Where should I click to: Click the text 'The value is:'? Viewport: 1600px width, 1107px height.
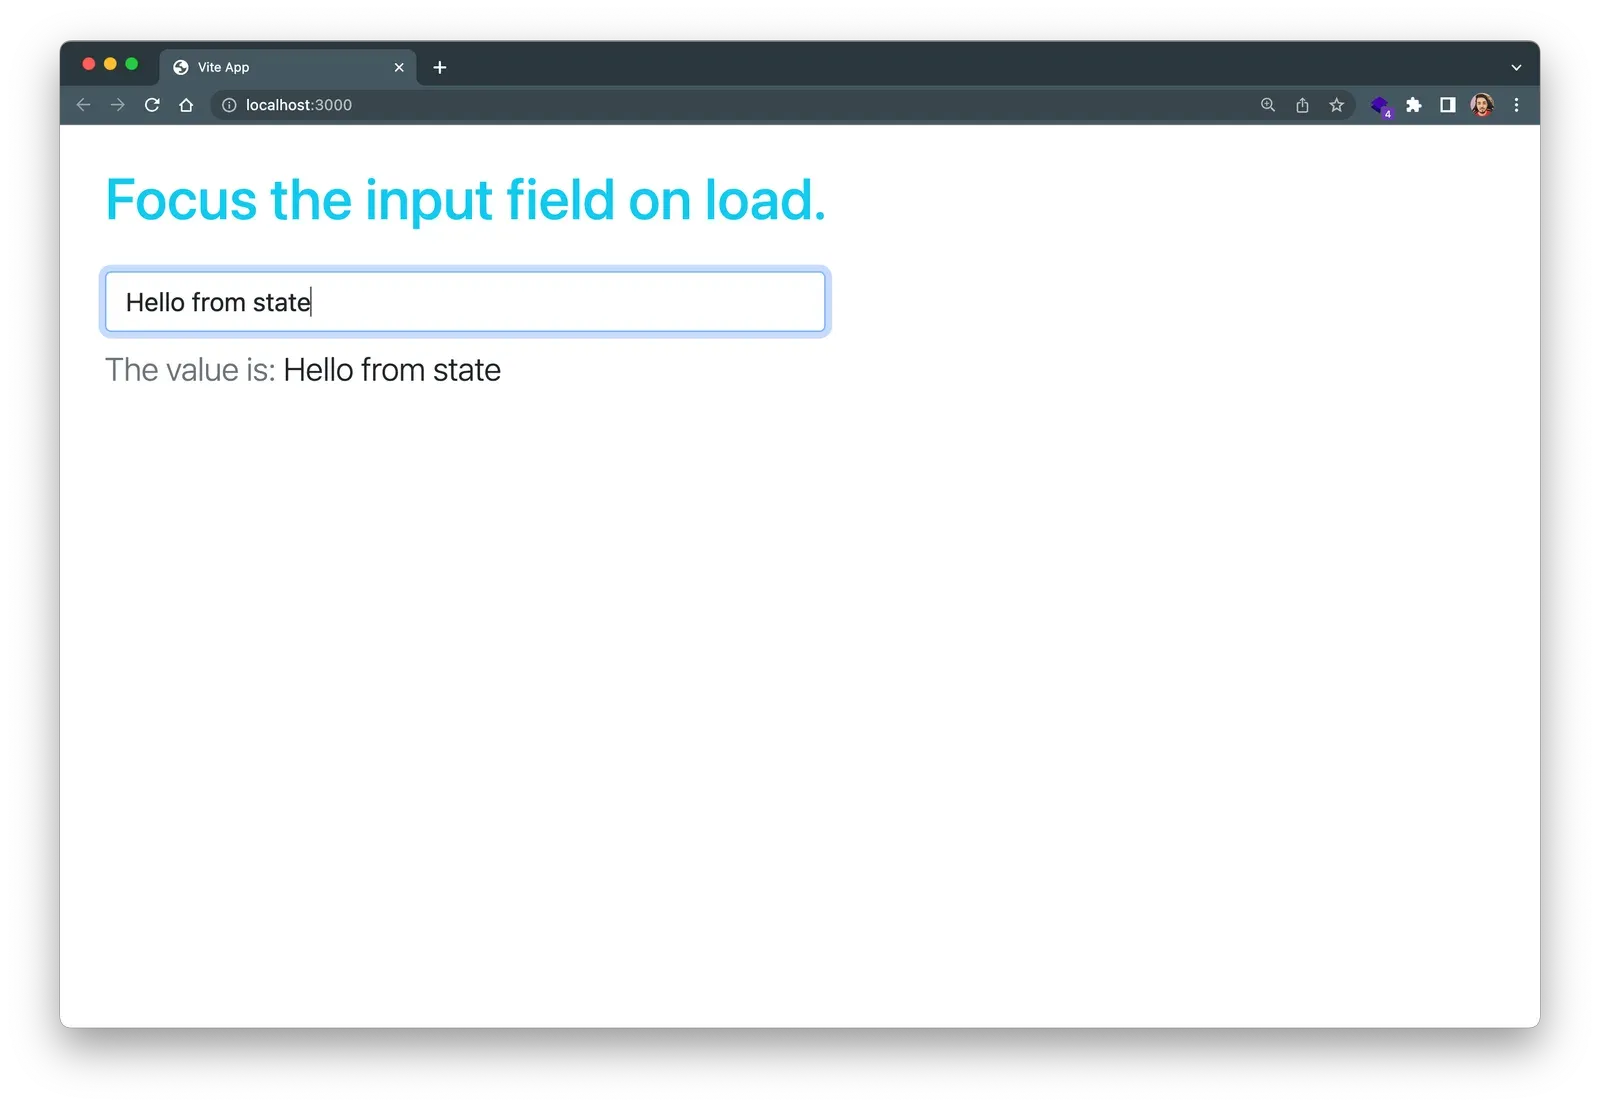190,370
